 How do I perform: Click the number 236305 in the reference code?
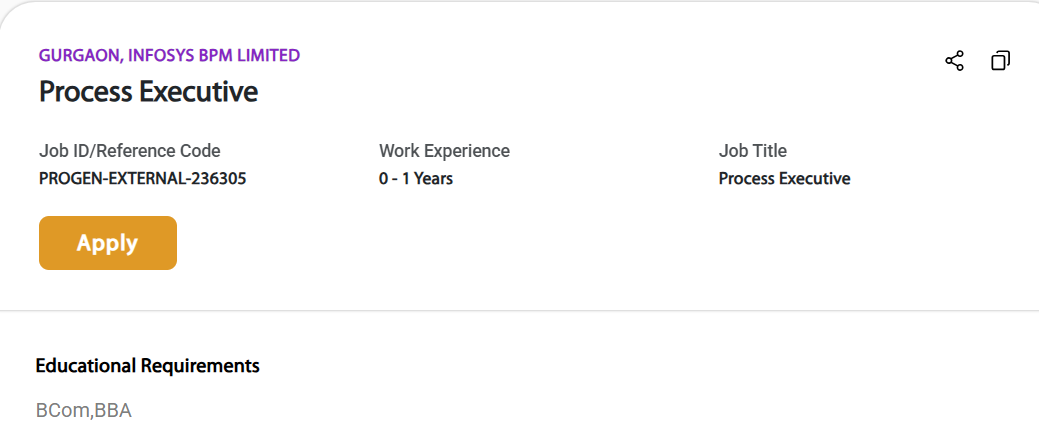(x=217, y=179)
